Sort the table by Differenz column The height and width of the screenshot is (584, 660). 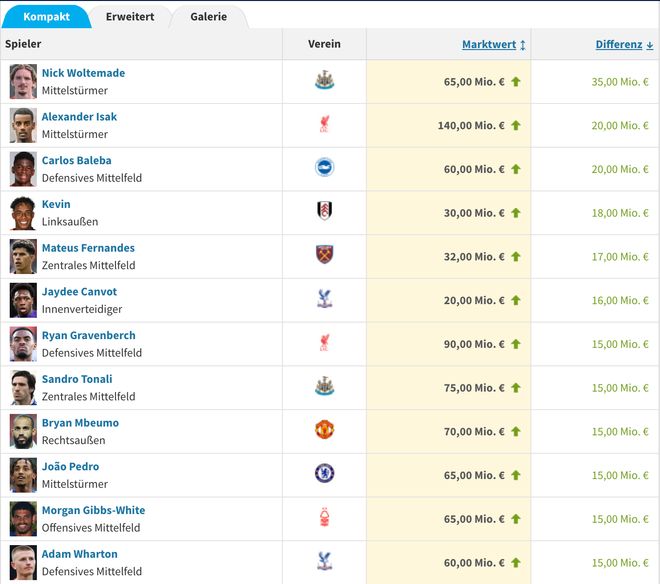[618, 45]
